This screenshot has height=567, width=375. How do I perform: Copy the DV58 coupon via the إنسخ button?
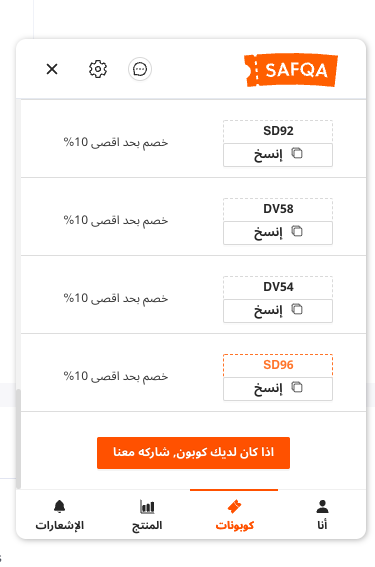[x=278, y=233]
